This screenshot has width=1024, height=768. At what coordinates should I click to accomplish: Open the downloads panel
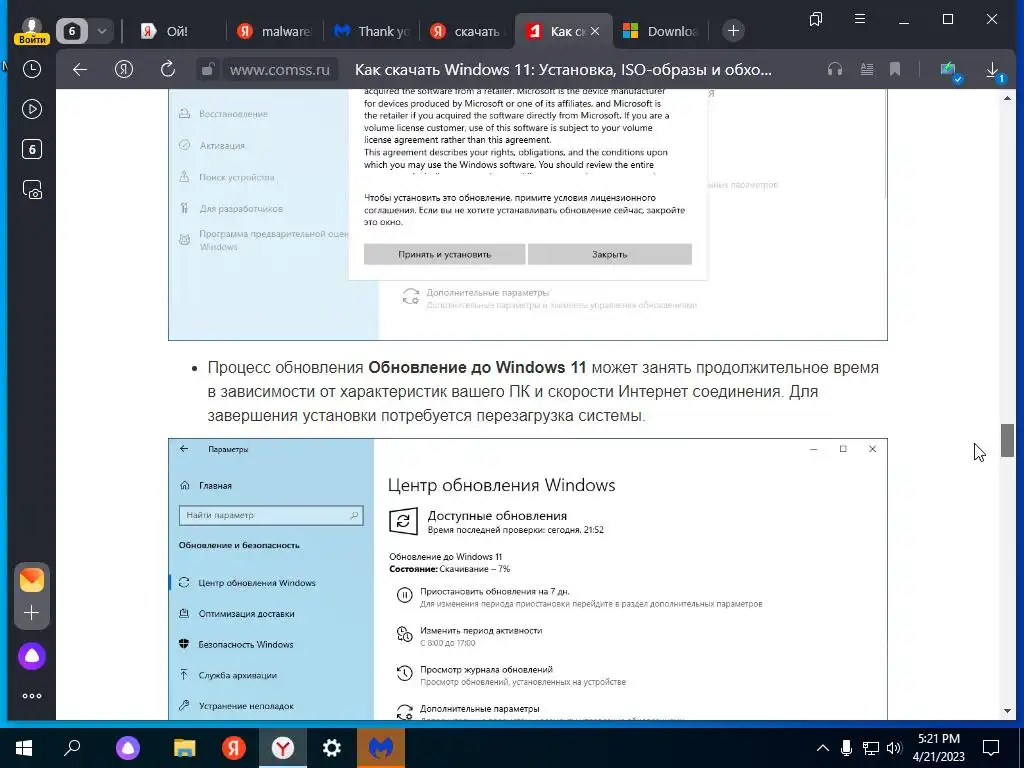pyautogui.click(x=993, y=71)
